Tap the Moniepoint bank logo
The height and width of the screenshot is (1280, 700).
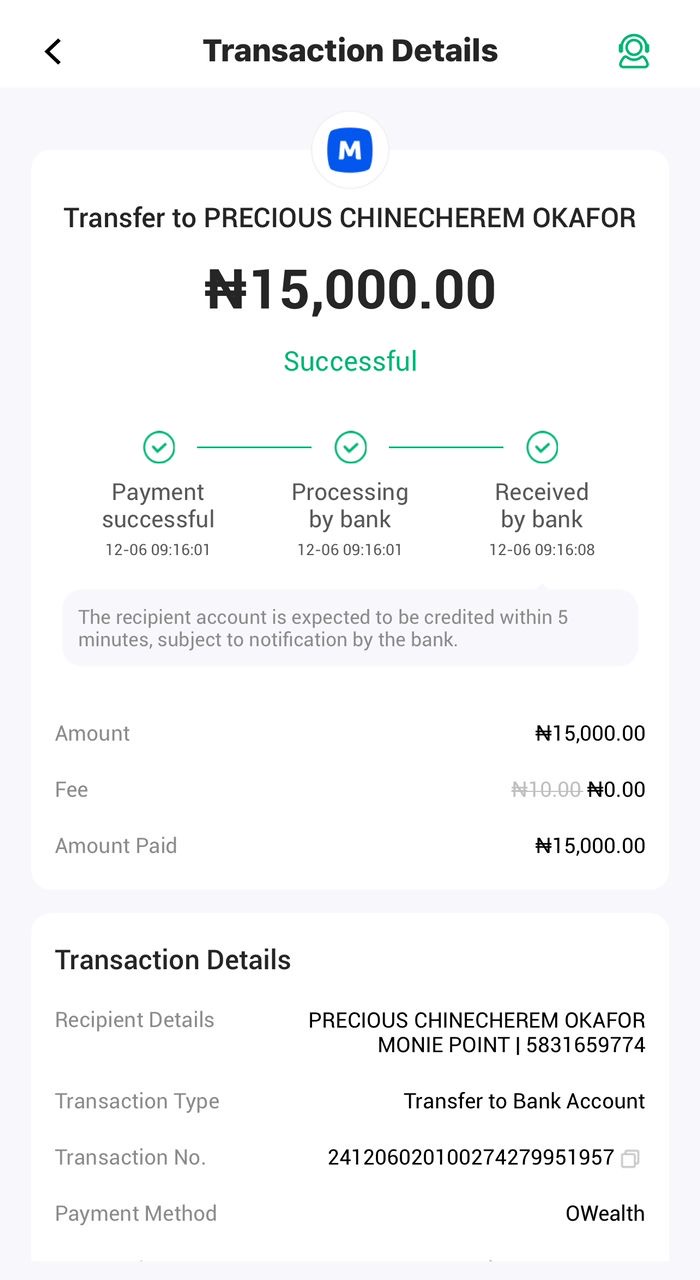click(350, 151)
